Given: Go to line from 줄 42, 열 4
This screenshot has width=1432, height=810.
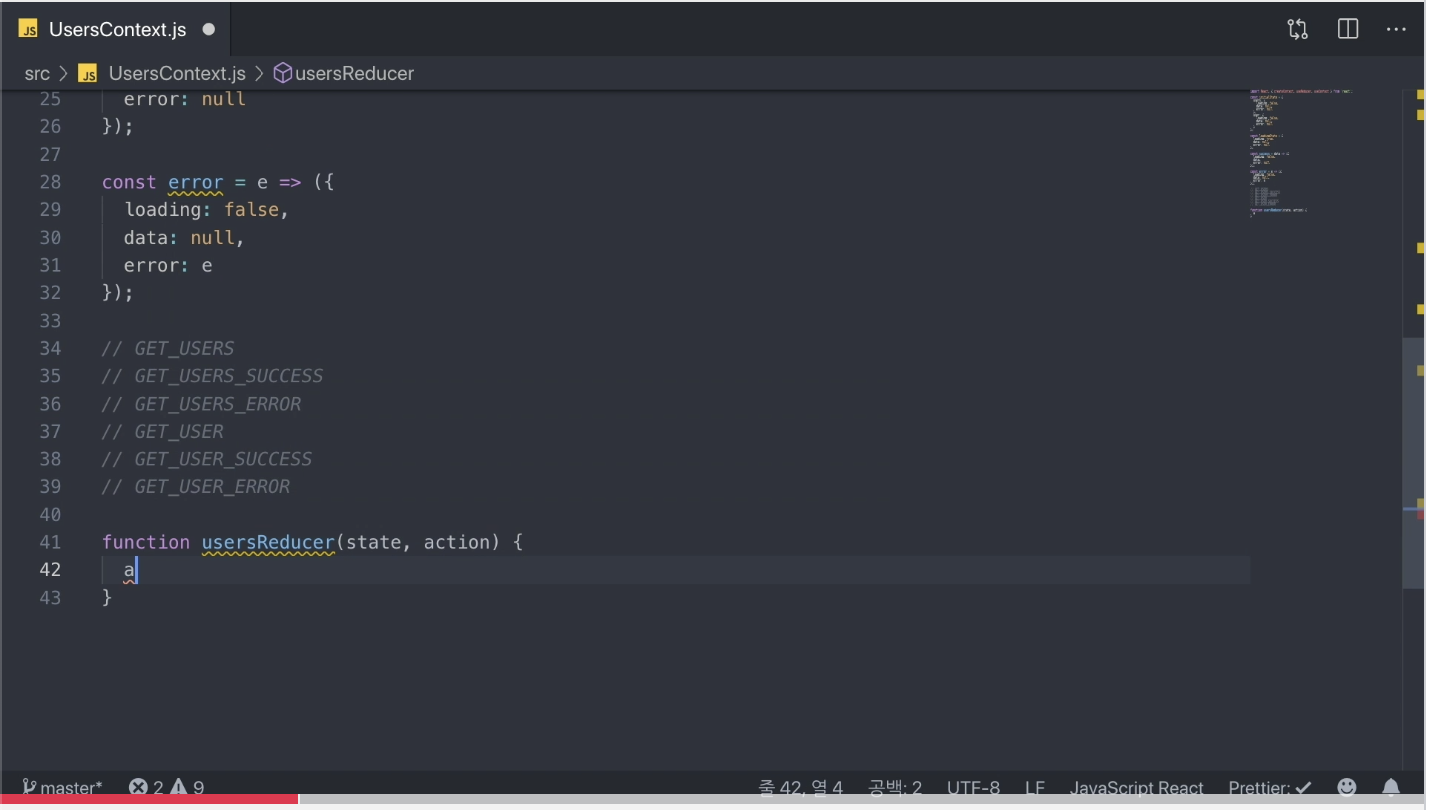Looking at the screenshot, I should [801, 788].
